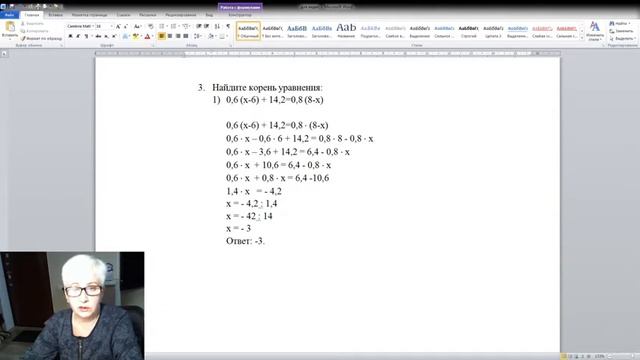Open the Рецензирование tab
This screenshot has height=360, width=640.
[181, 15]
